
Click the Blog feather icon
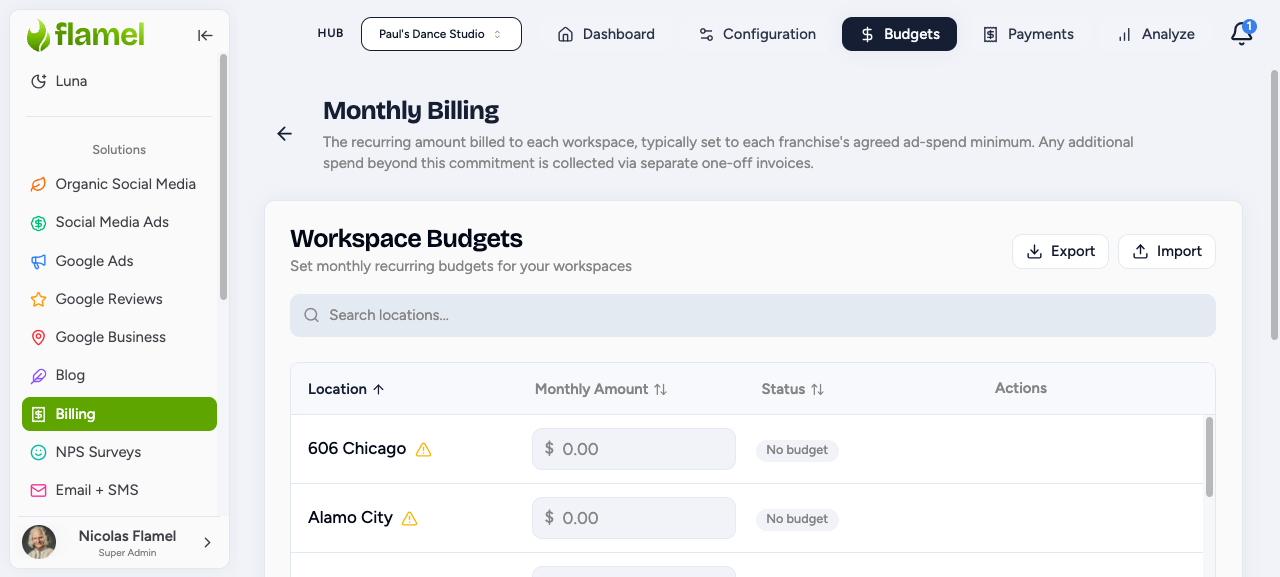[x=39, y=376]
